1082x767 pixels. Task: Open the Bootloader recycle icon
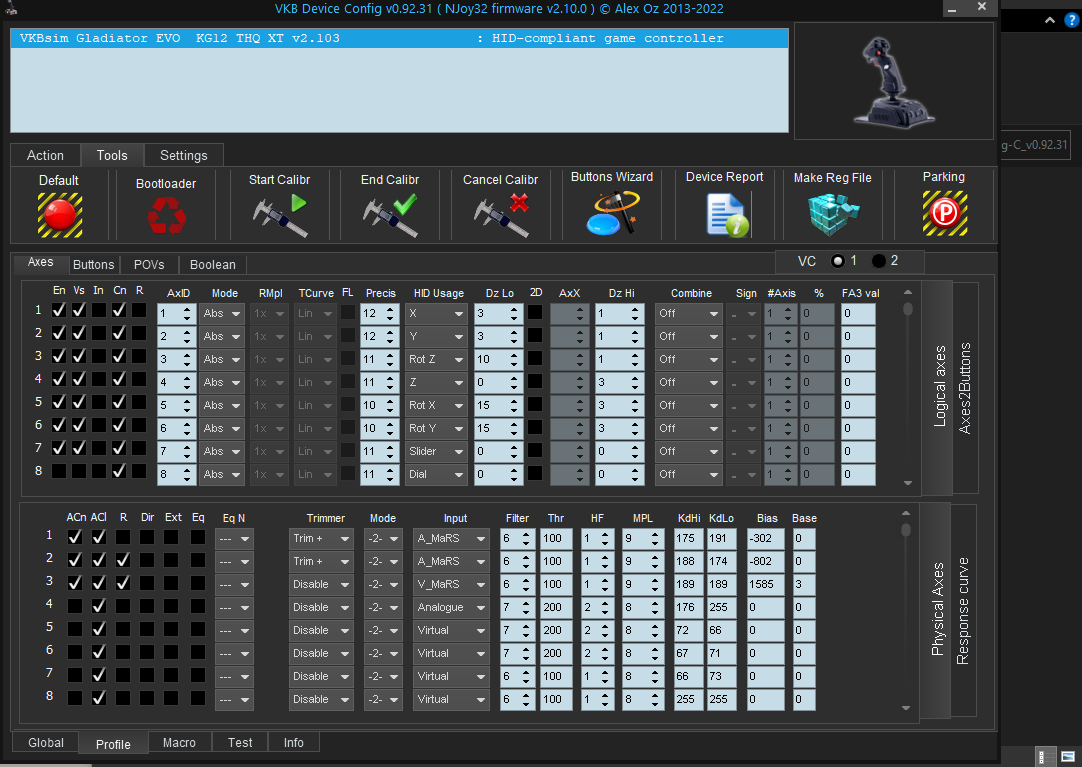click(x=165, y=215)
